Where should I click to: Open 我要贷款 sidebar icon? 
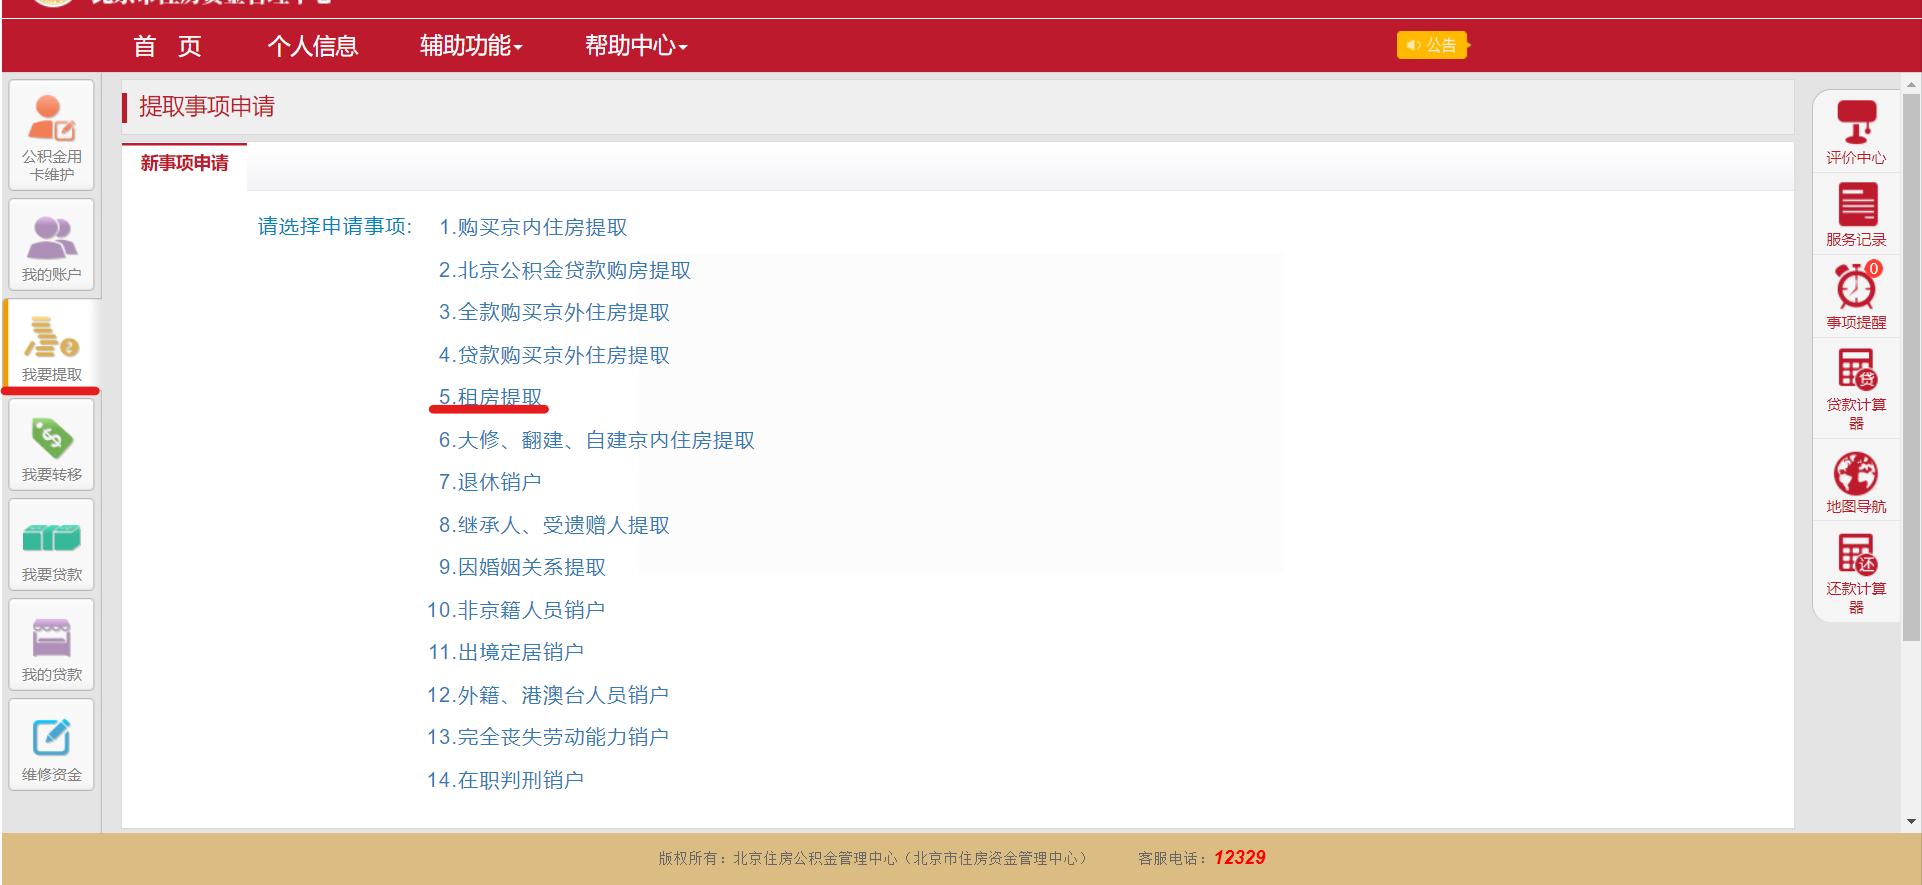pos(52,545)
